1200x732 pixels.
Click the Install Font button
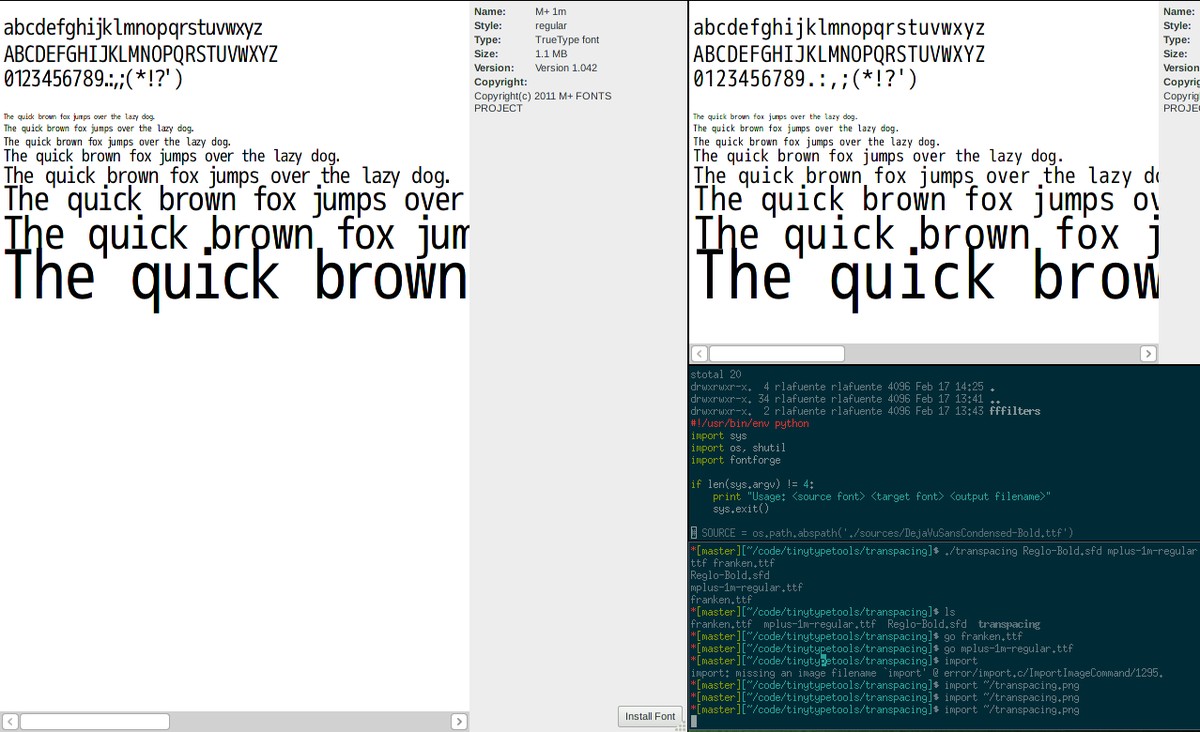[x=650, y=716]
